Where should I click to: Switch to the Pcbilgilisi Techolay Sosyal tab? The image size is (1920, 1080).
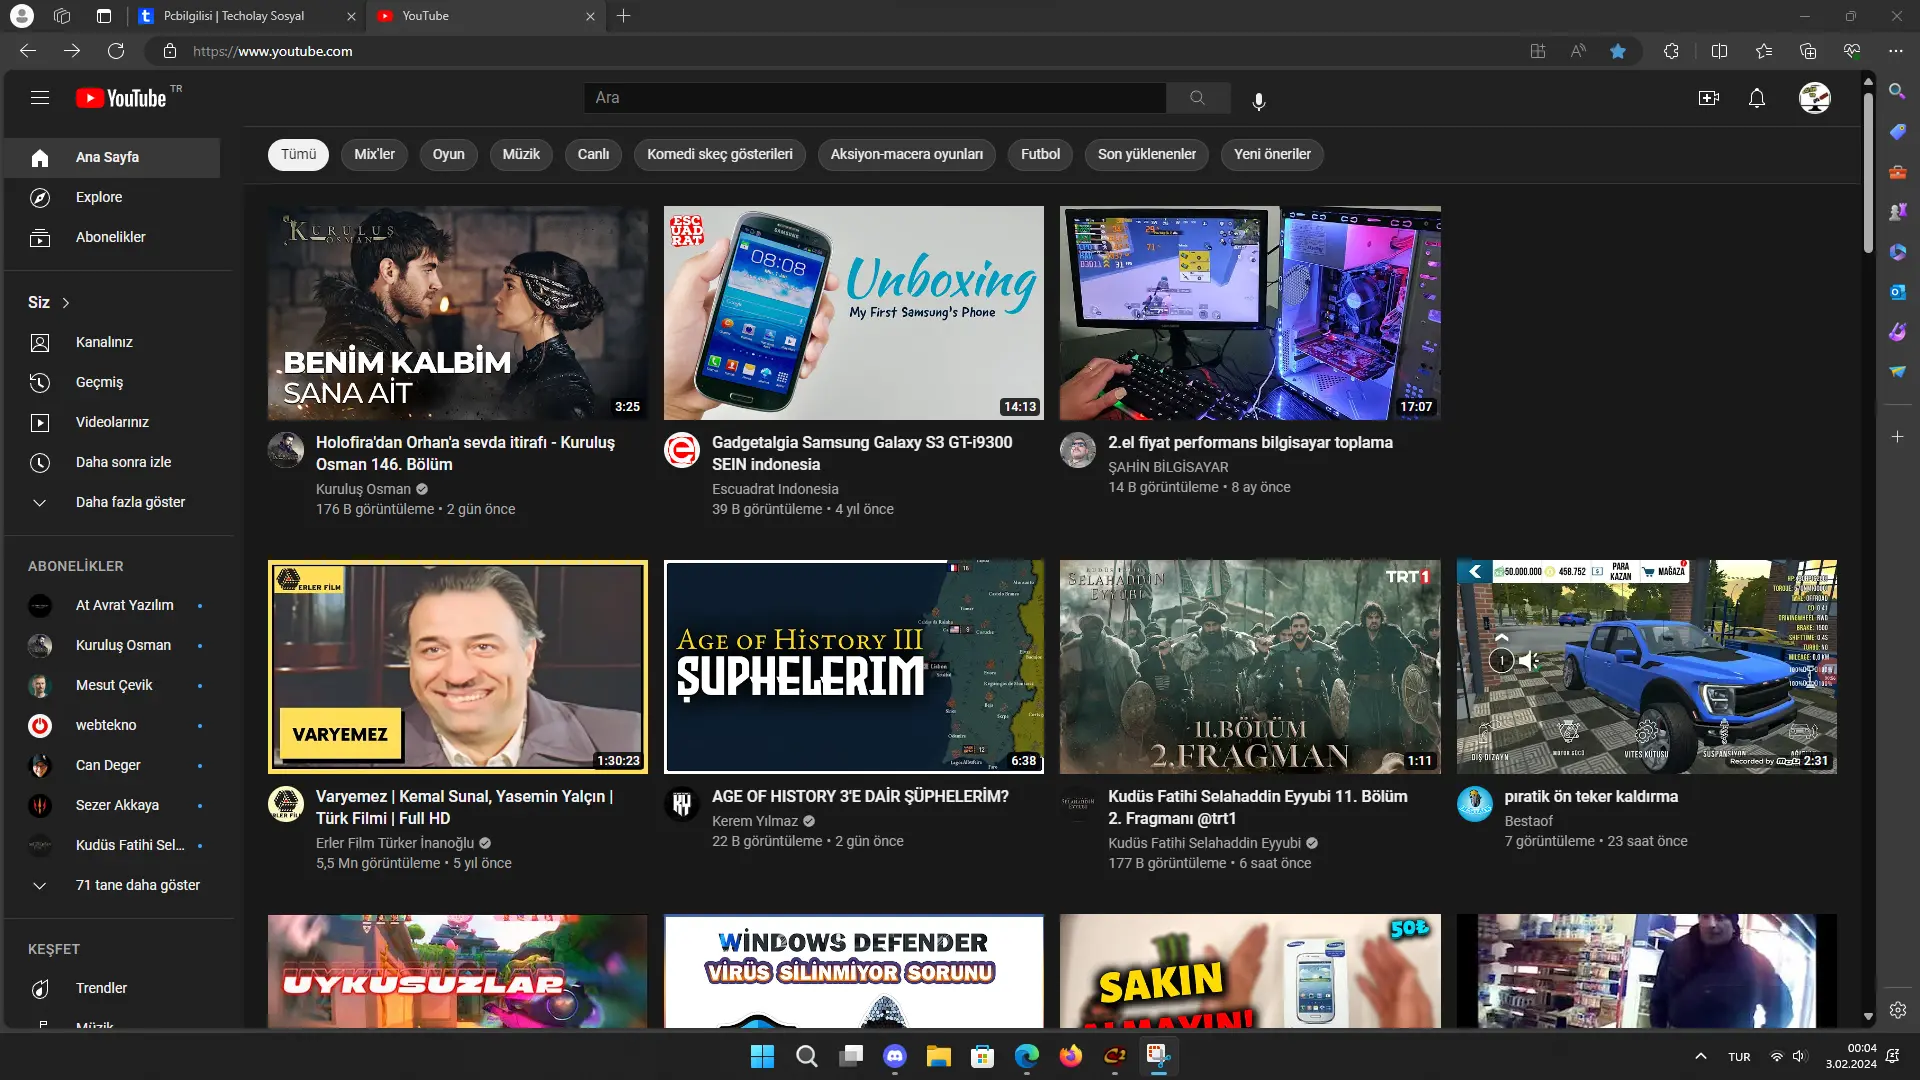[246, 16]
